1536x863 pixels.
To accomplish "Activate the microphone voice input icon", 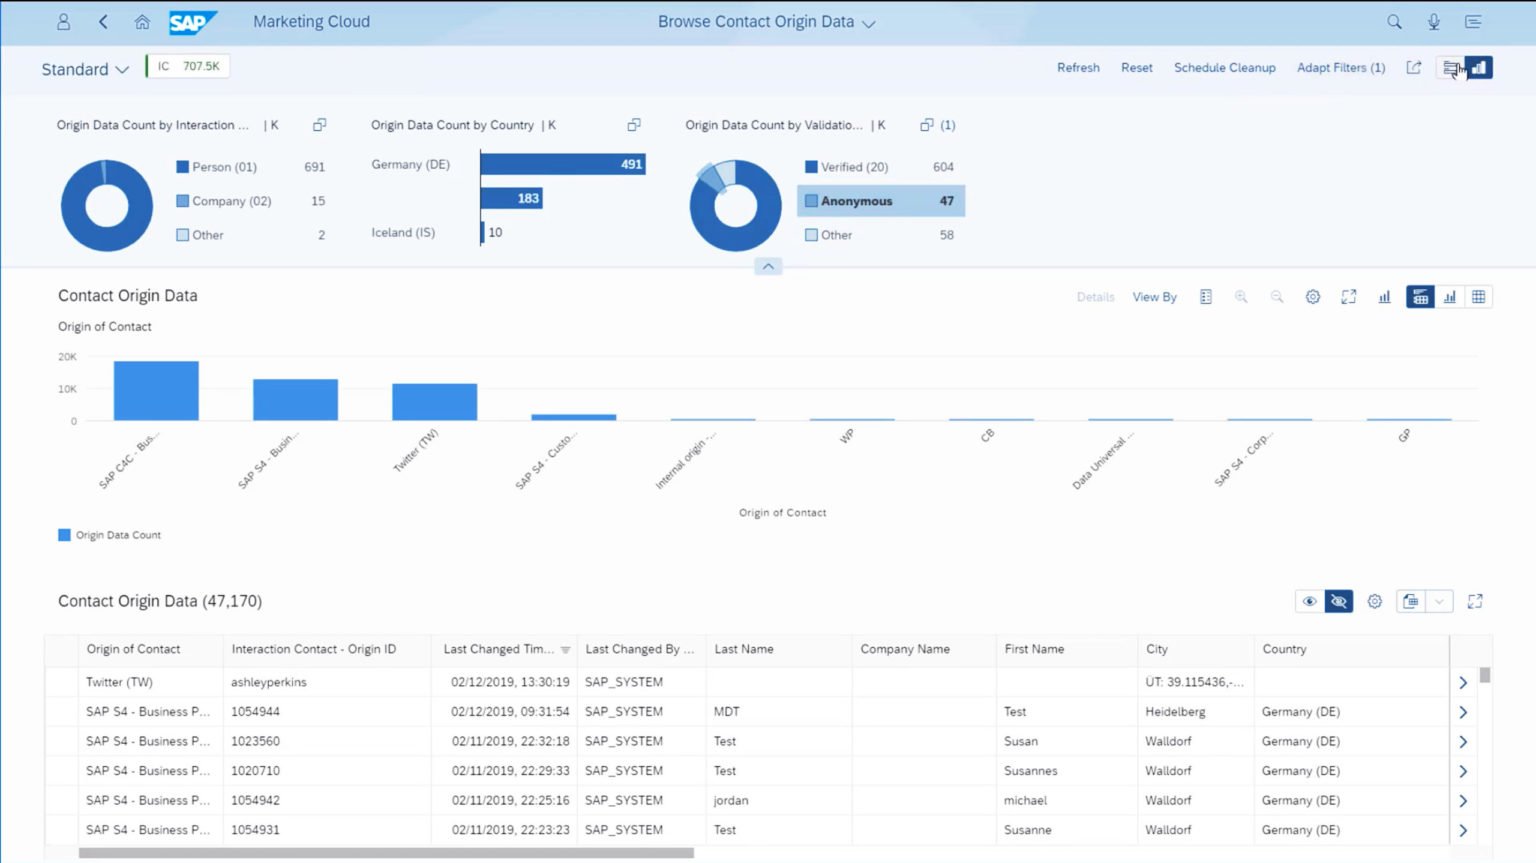I will point(1434,21).
